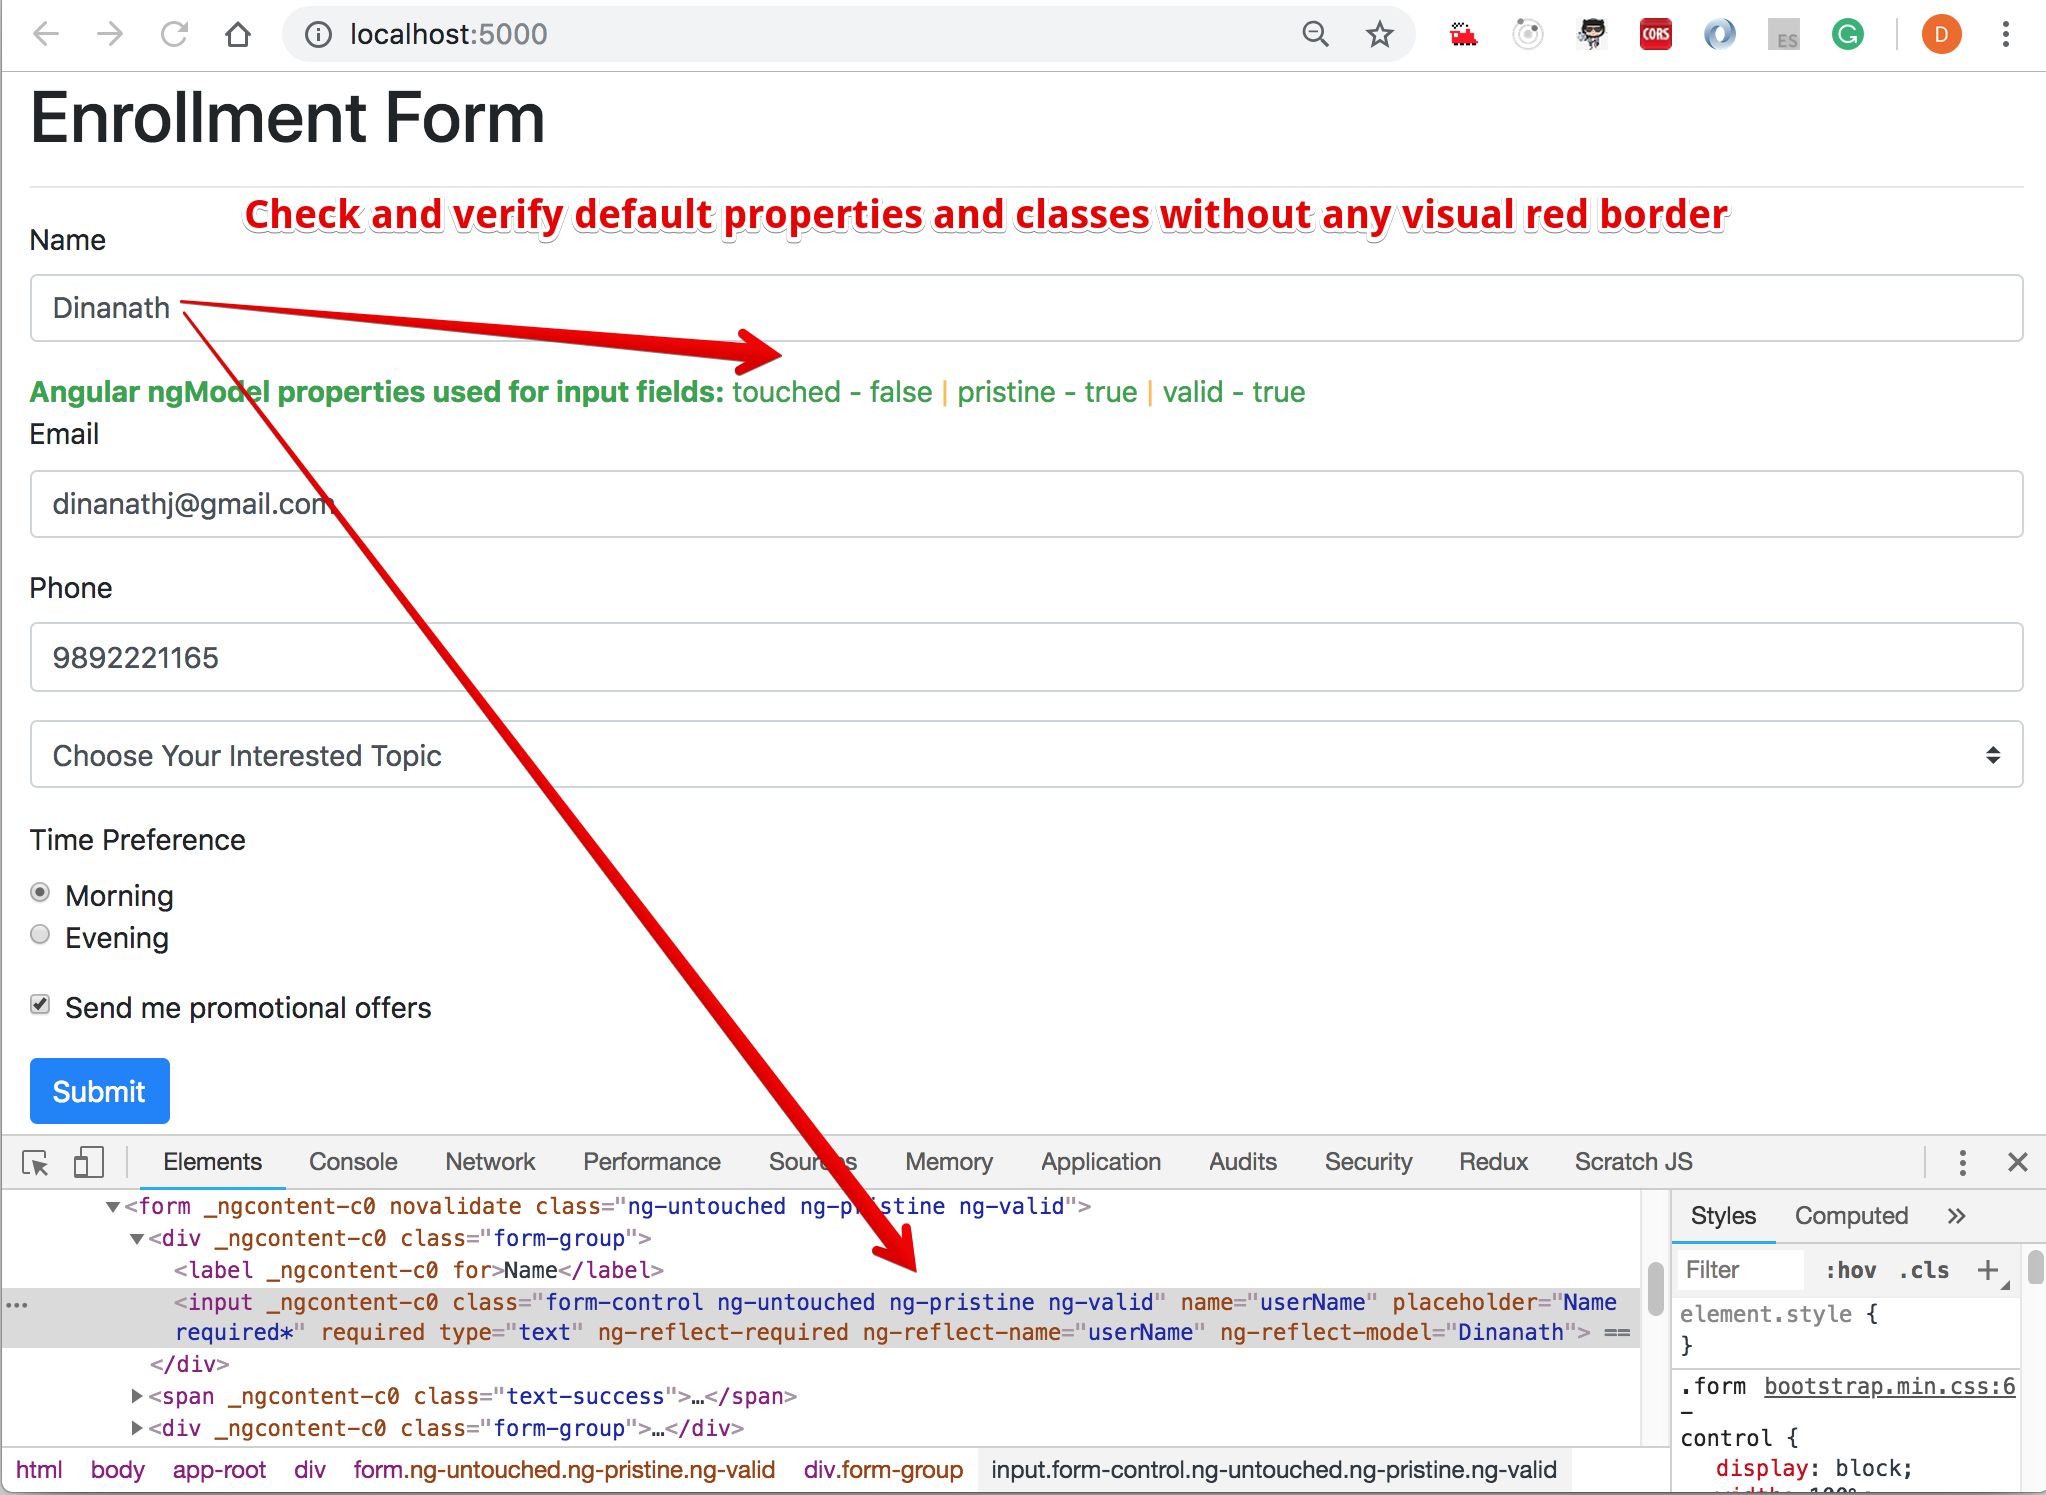This screenshot has height=1495, width=2046.
Task: Click the zoom magnifier icon in address bar
Action: coord(1316,35)
